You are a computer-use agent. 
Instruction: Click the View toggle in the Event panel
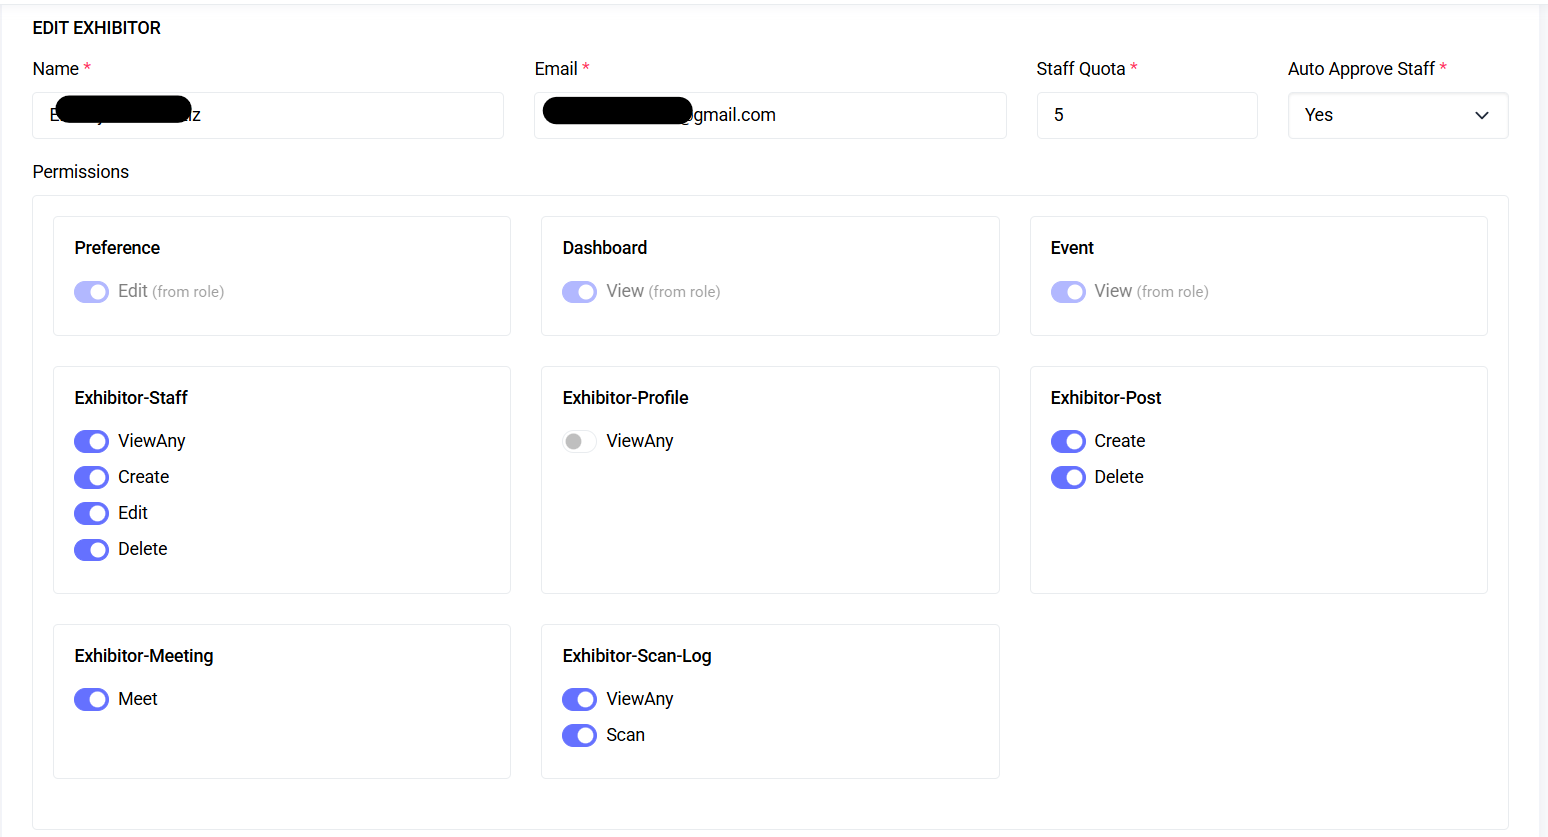point(1068,291)
